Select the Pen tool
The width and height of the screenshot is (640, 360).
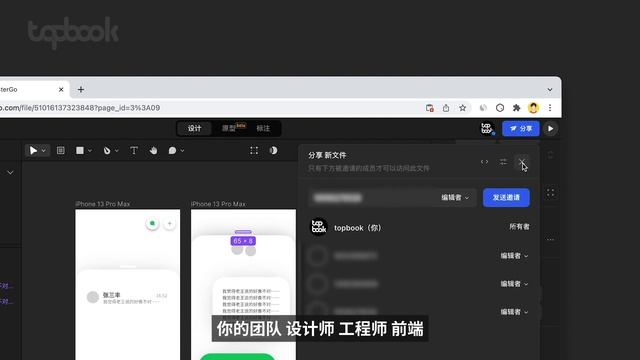click(x=107, y=151)
